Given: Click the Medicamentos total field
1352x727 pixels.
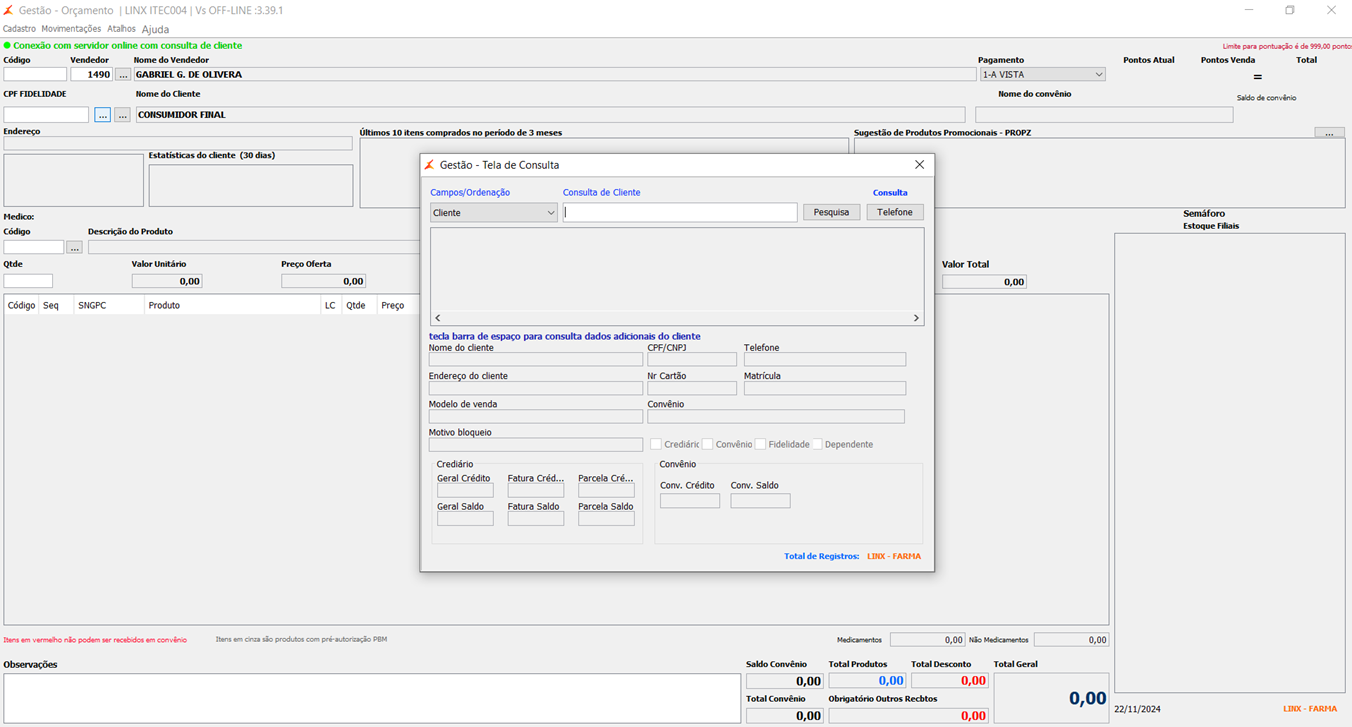Looking at the screenshot, I should point(927,640).
